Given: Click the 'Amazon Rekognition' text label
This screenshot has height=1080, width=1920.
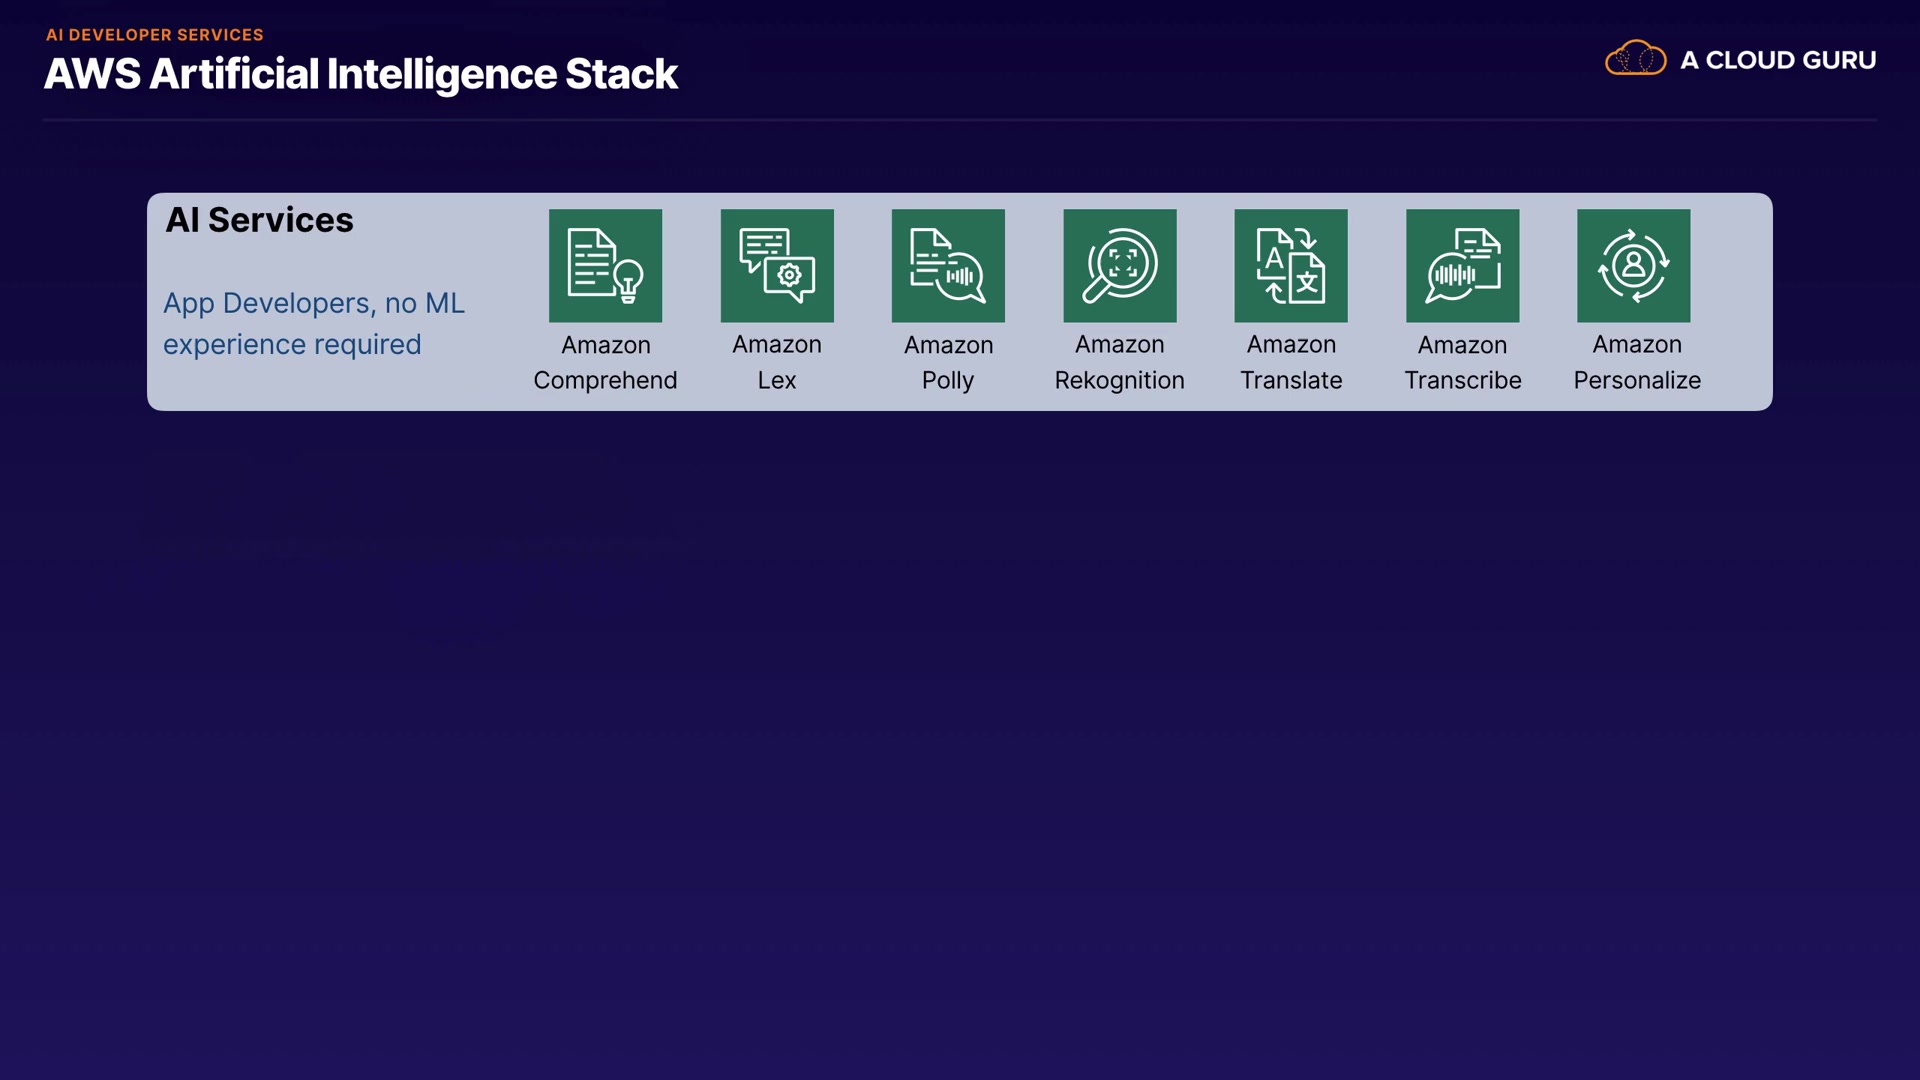Looking at the screenshot, I should coord(1119,362).
